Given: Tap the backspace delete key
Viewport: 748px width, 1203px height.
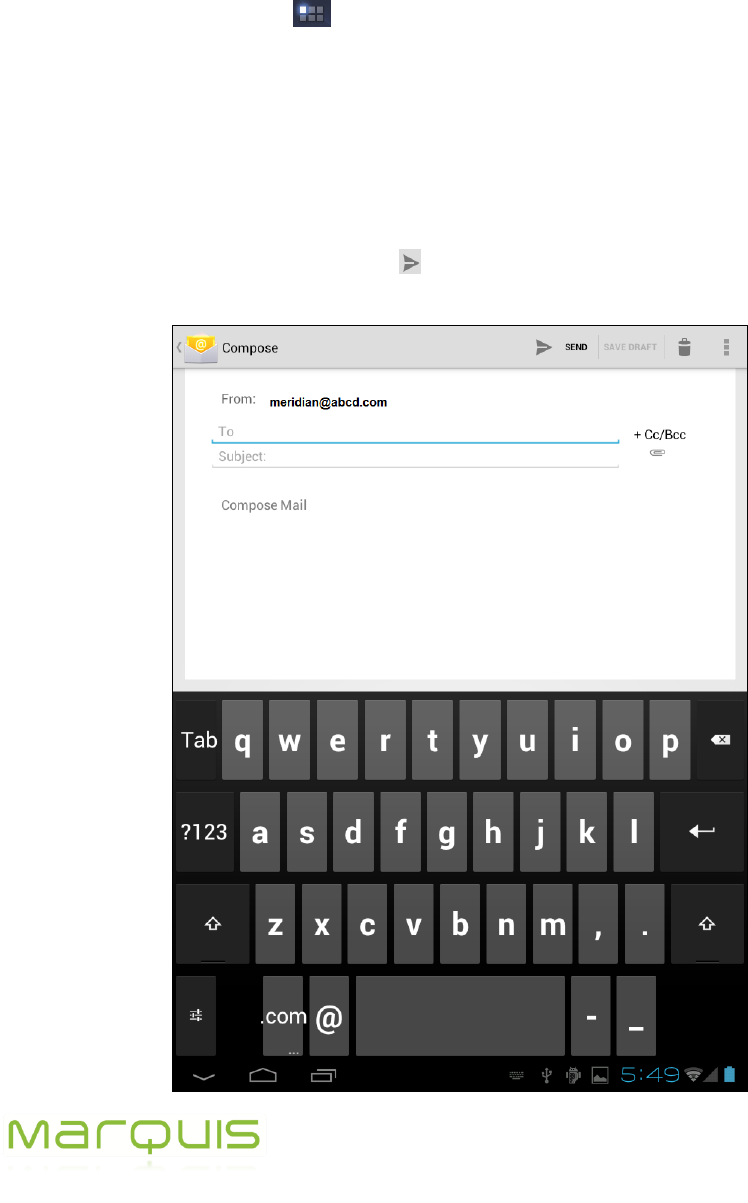Looking at the screenshot, I should pyautogui.click(x=721, y=740).
